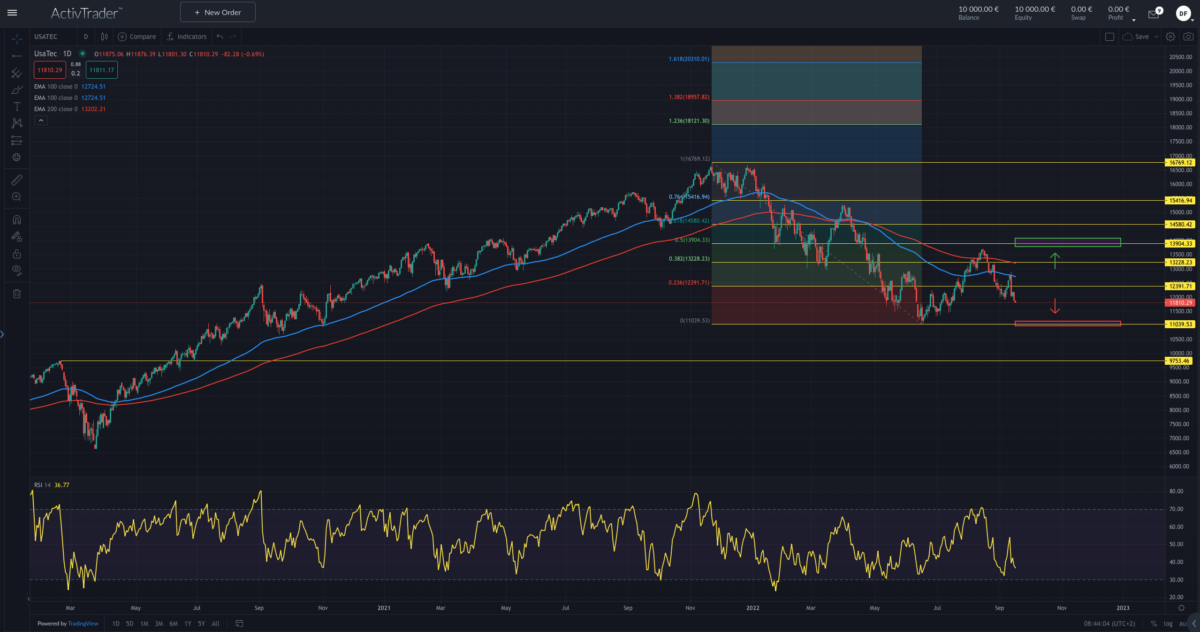Click the UsaTec 1D chart title
The width and height of the screenshot is (1200, 632).
click(x=52, y=53)
